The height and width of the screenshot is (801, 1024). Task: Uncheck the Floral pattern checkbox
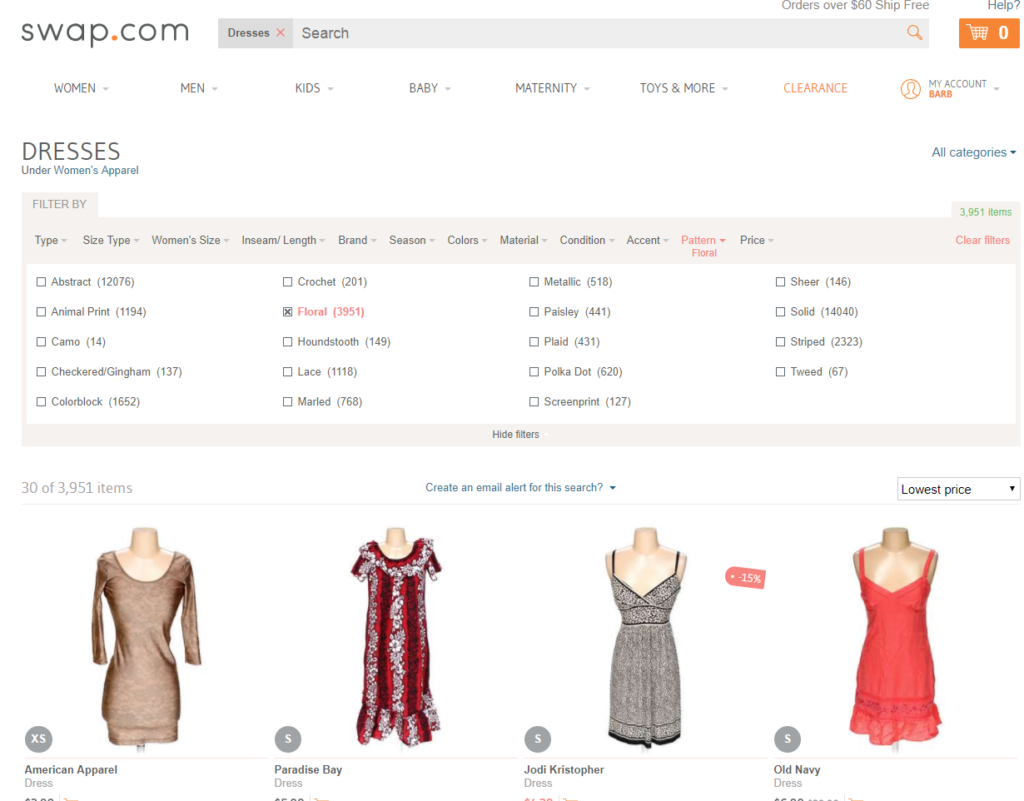(x=287, y=312)
